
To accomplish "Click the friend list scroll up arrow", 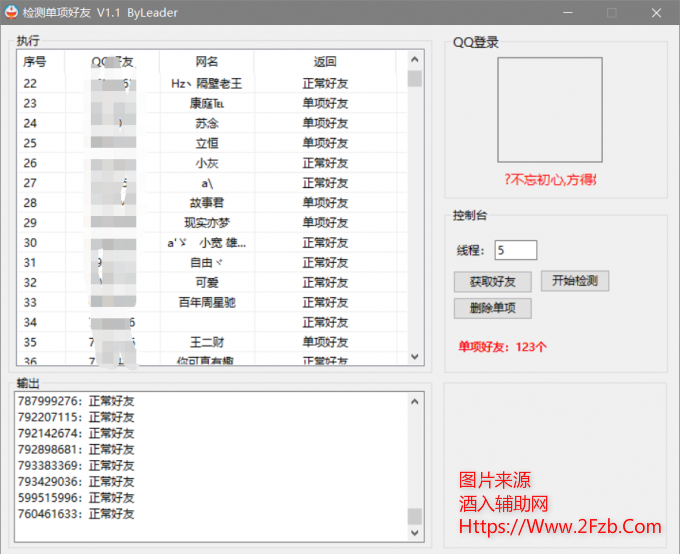I will (x=415, y=59).
